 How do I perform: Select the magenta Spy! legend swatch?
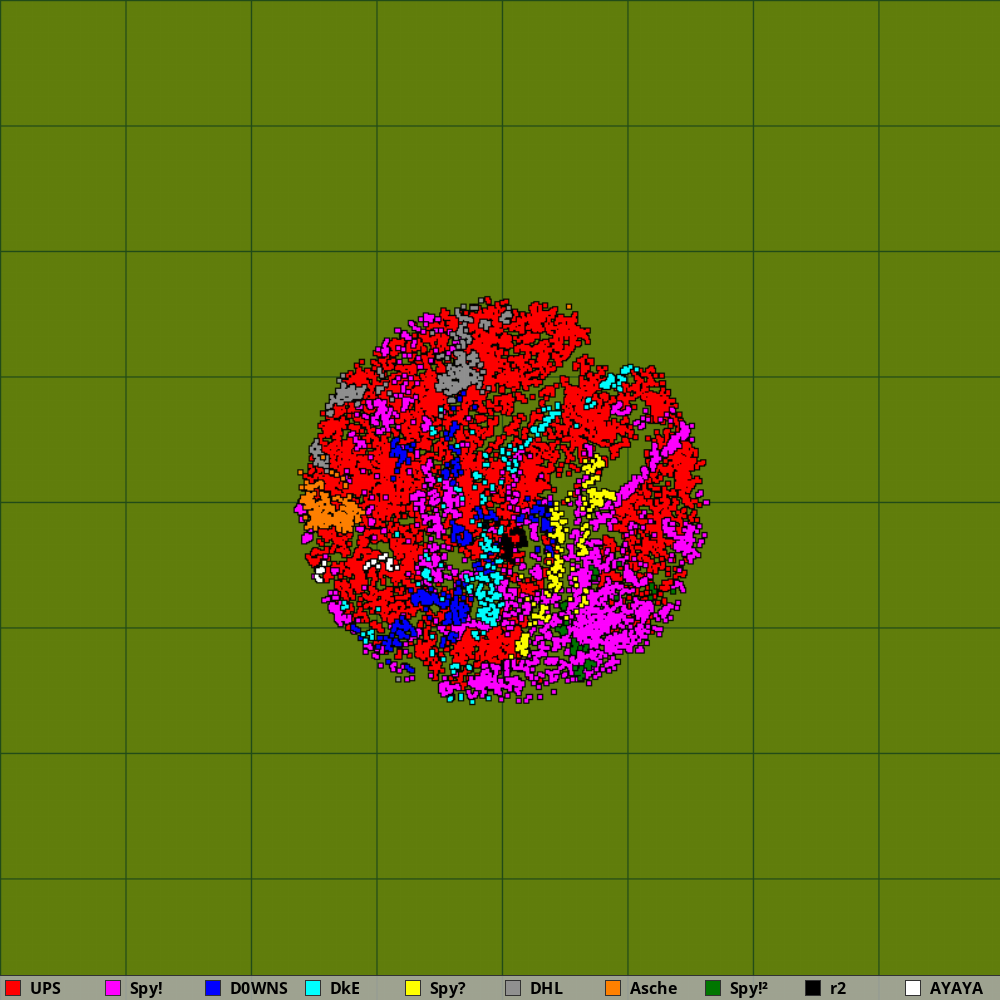(113, 988)
